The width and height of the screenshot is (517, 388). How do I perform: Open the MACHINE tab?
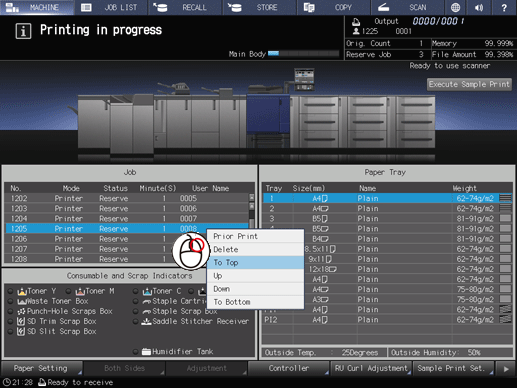point(37,7)
